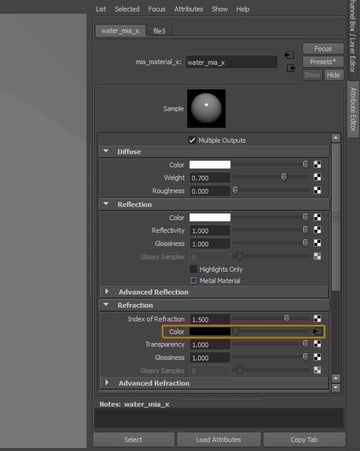Open map button for Reflection Glossy Samples

click(317, 256)
